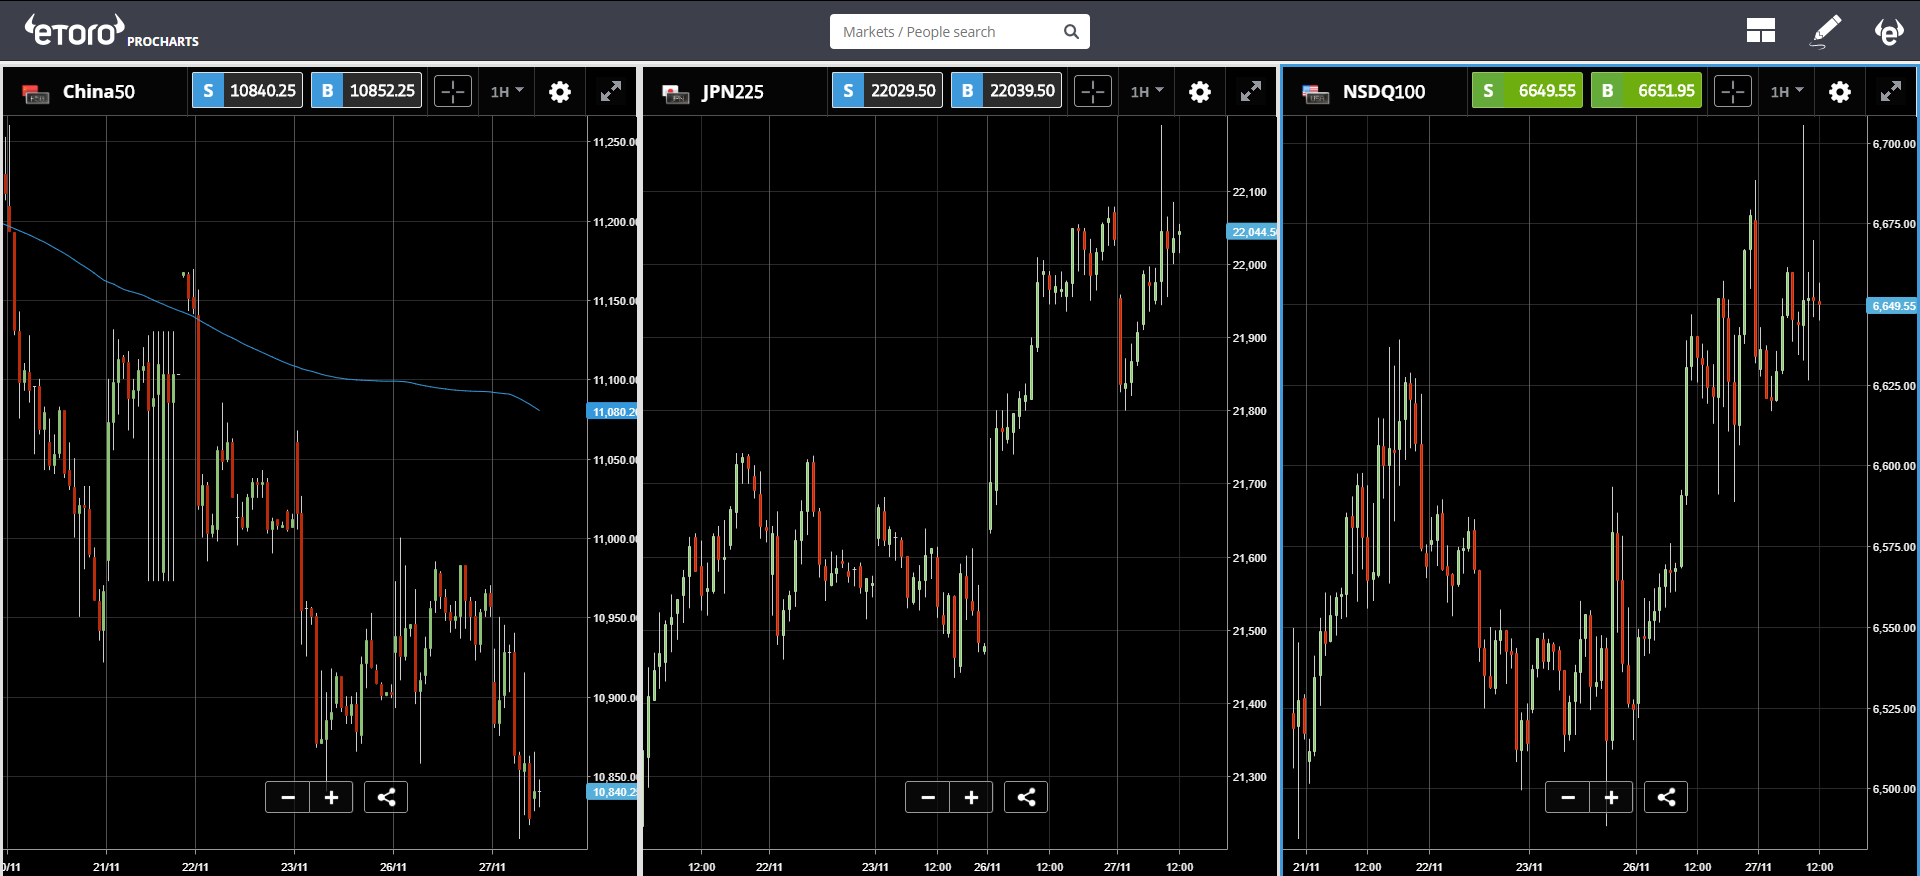Share the China50 chart

(x=386, y=797)
